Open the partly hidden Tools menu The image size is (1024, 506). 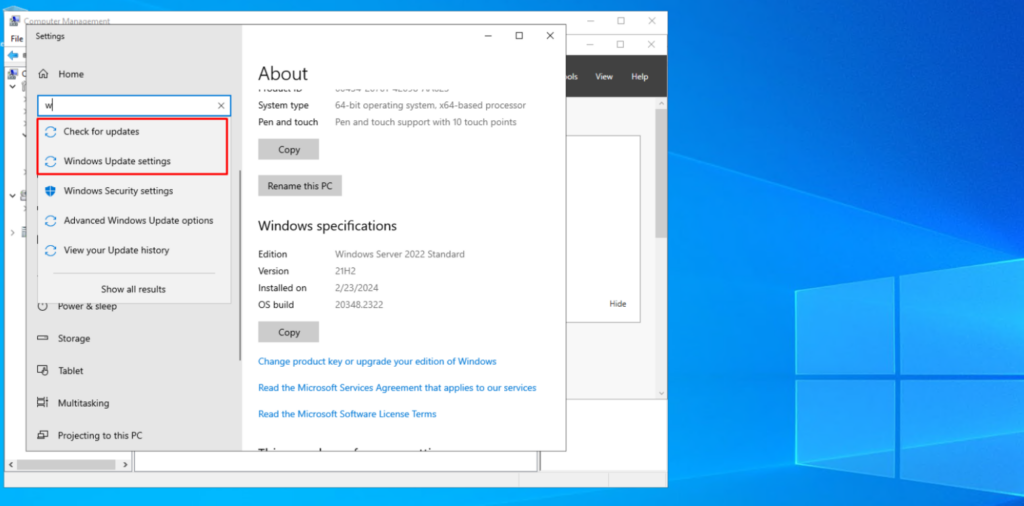click(x=572, y=77)
